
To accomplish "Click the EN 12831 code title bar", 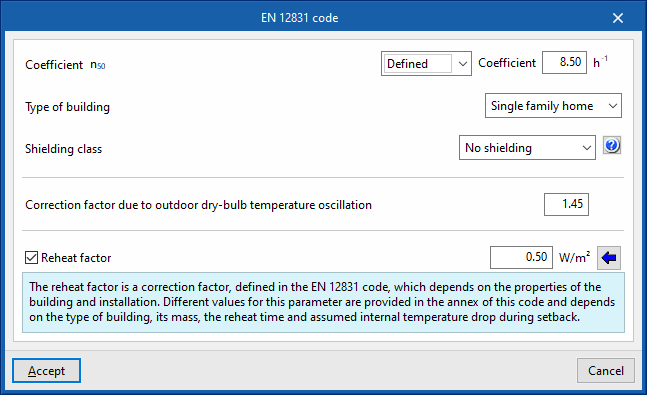I will tap(300, 18).
